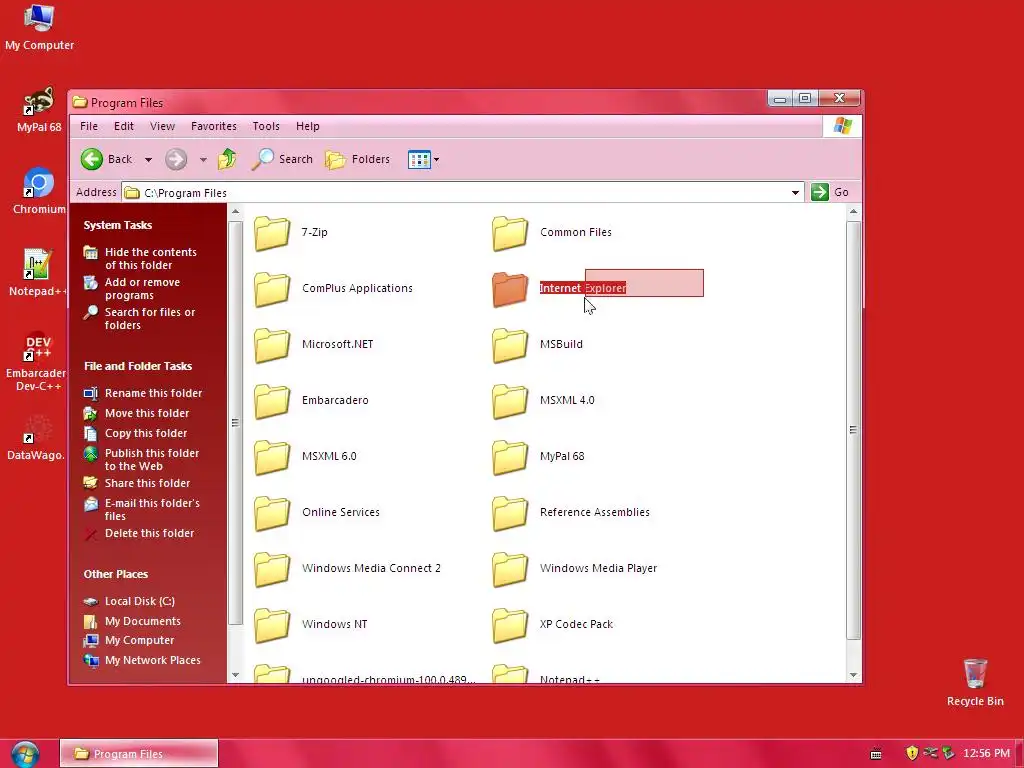The width and height of the screenshot is (1024, 768).
Task: Open the Help menu
Action: click(308, 126)
